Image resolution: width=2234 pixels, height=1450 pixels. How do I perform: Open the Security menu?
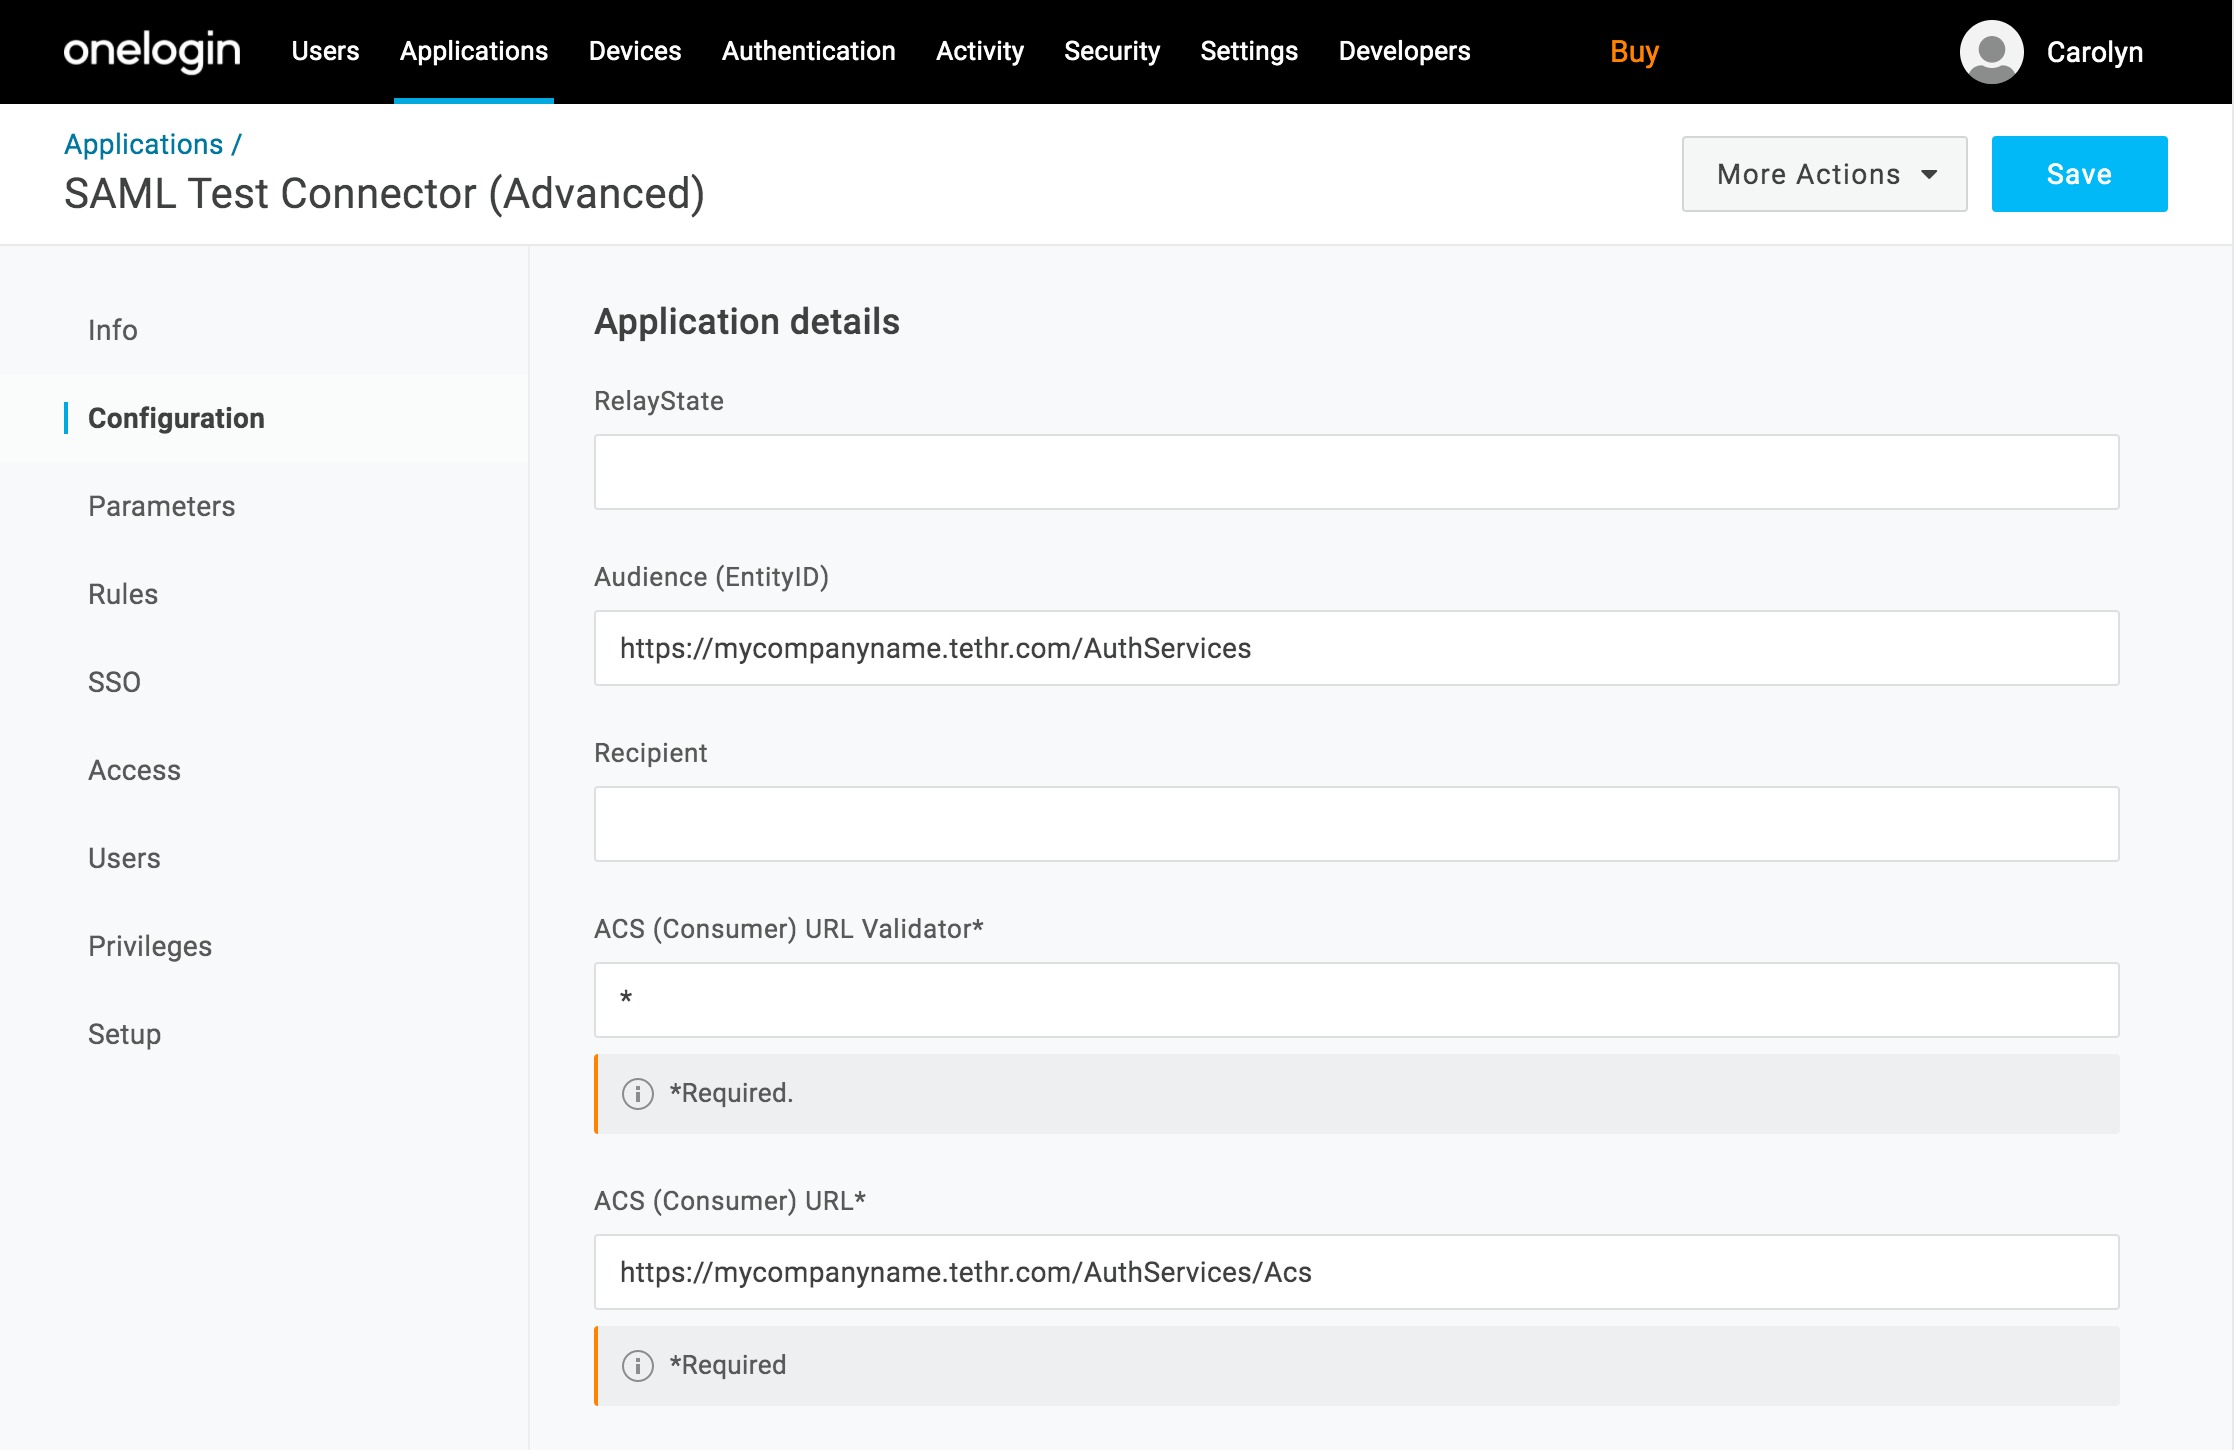coord(1111,51)
